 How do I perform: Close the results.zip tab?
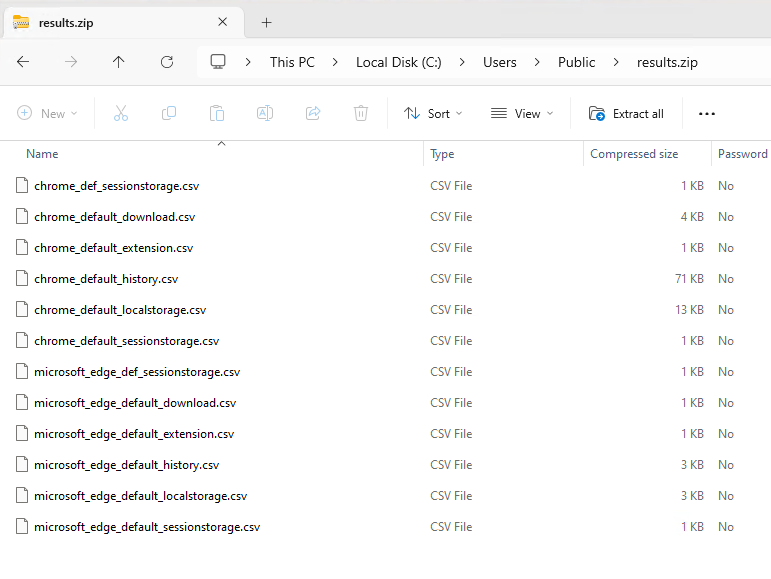(223, 22)
